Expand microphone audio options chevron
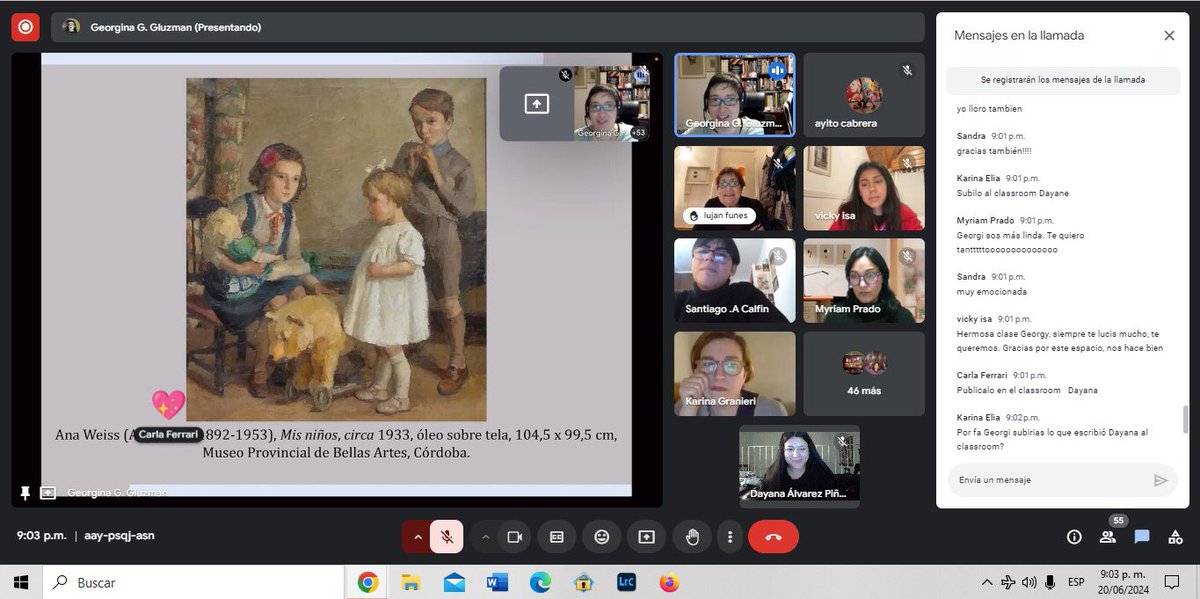1200x599 pixels. point(418,537)
